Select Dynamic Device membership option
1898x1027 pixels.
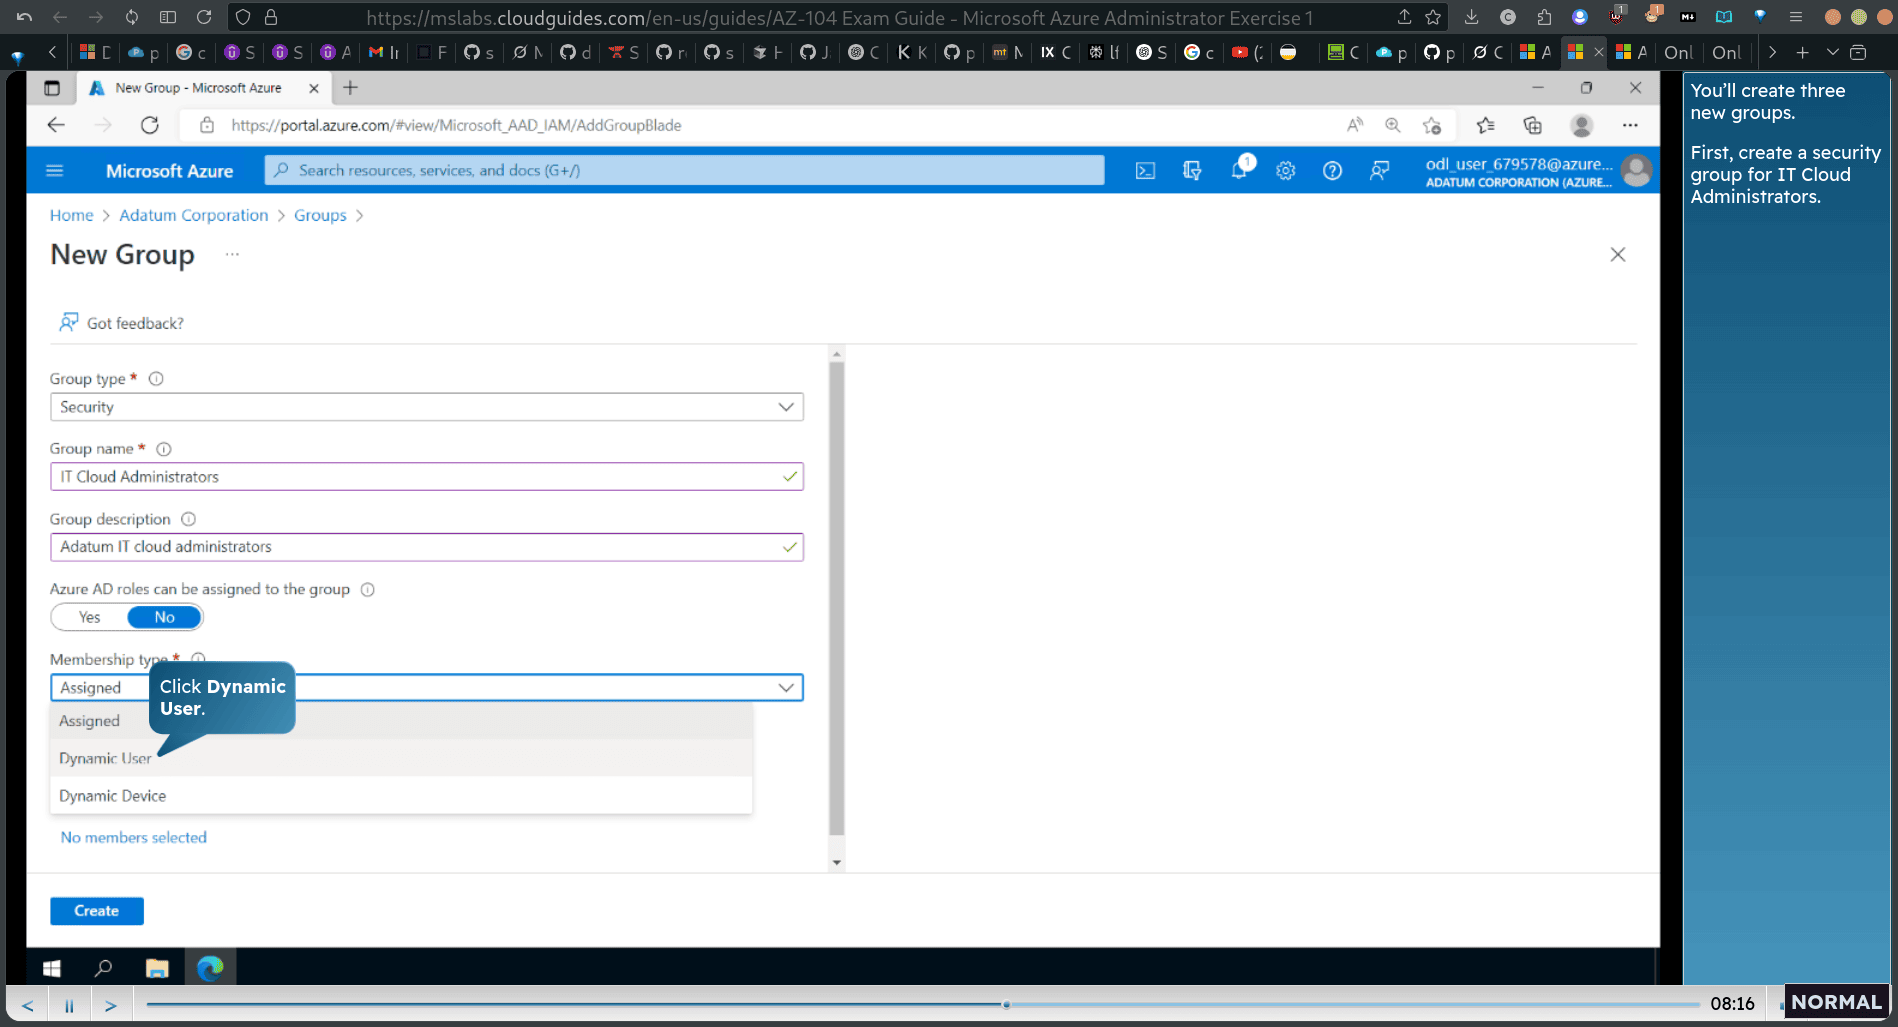pos(401,796)
